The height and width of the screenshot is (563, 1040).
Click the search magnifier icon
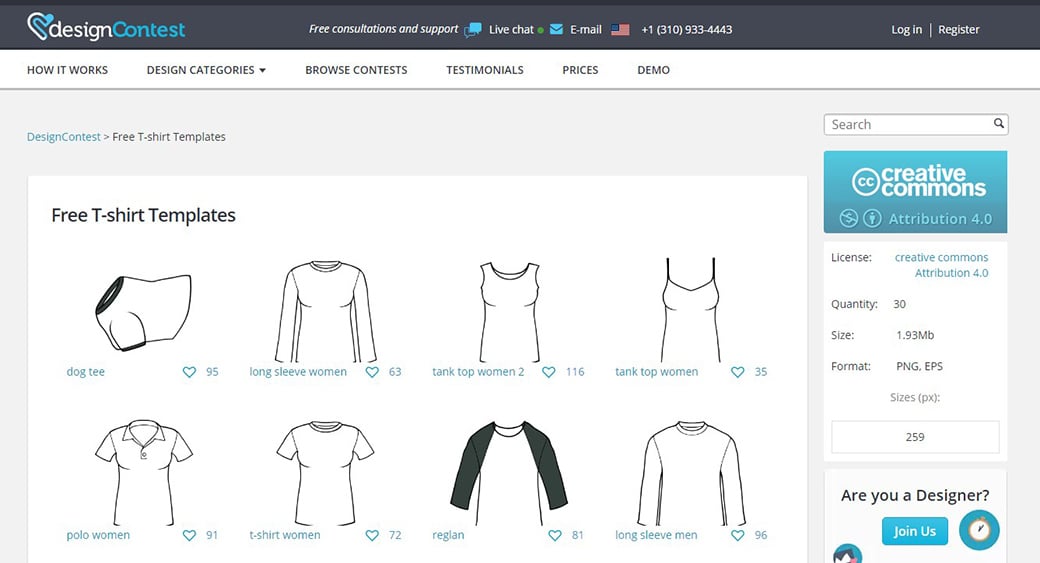(998, 124)
